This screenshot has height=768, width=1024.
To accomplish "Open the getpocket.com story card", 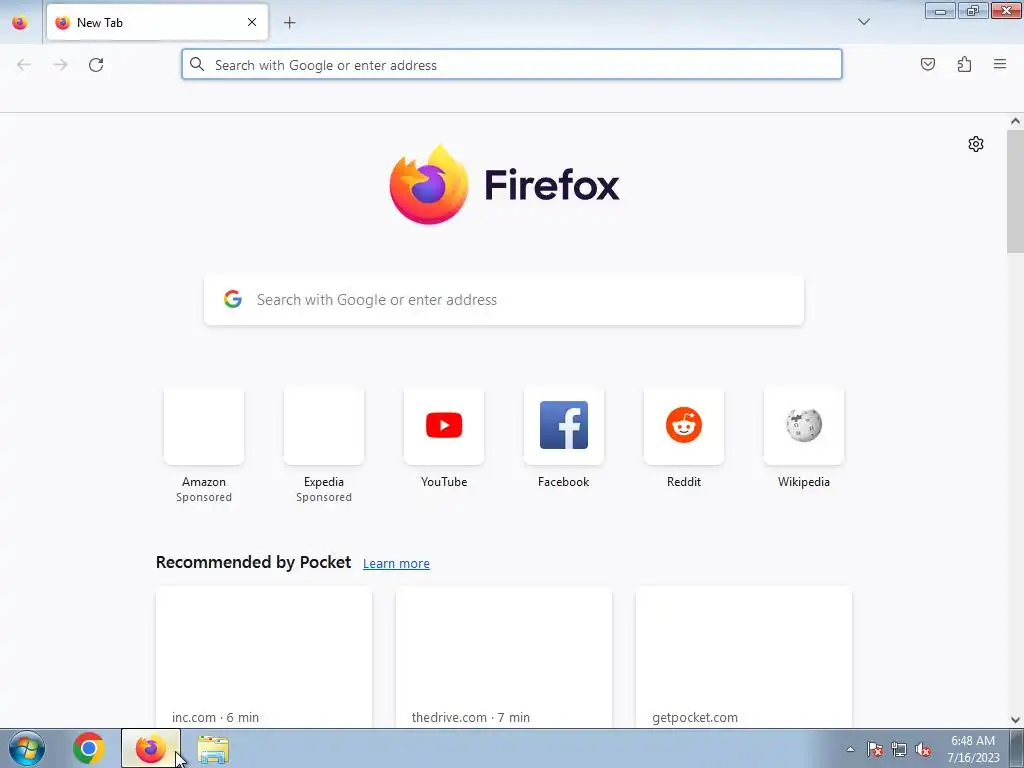I will tap(744, 657).
